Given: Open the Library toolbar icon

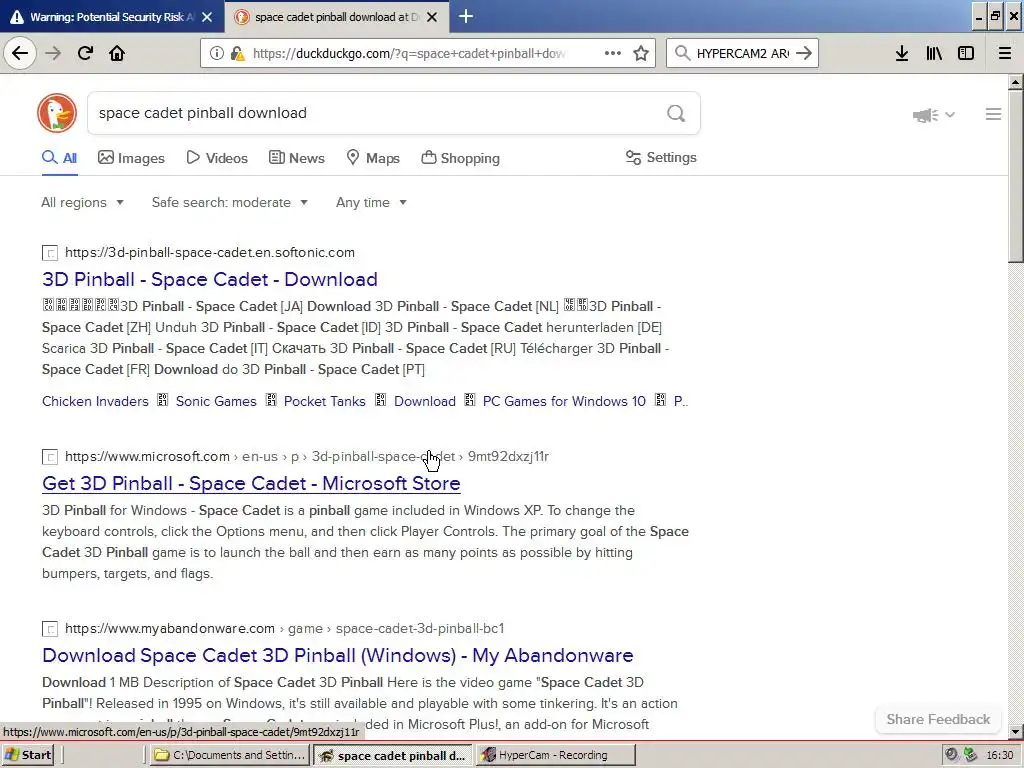Looking at the screenshot, I should (x=934, y=54).
